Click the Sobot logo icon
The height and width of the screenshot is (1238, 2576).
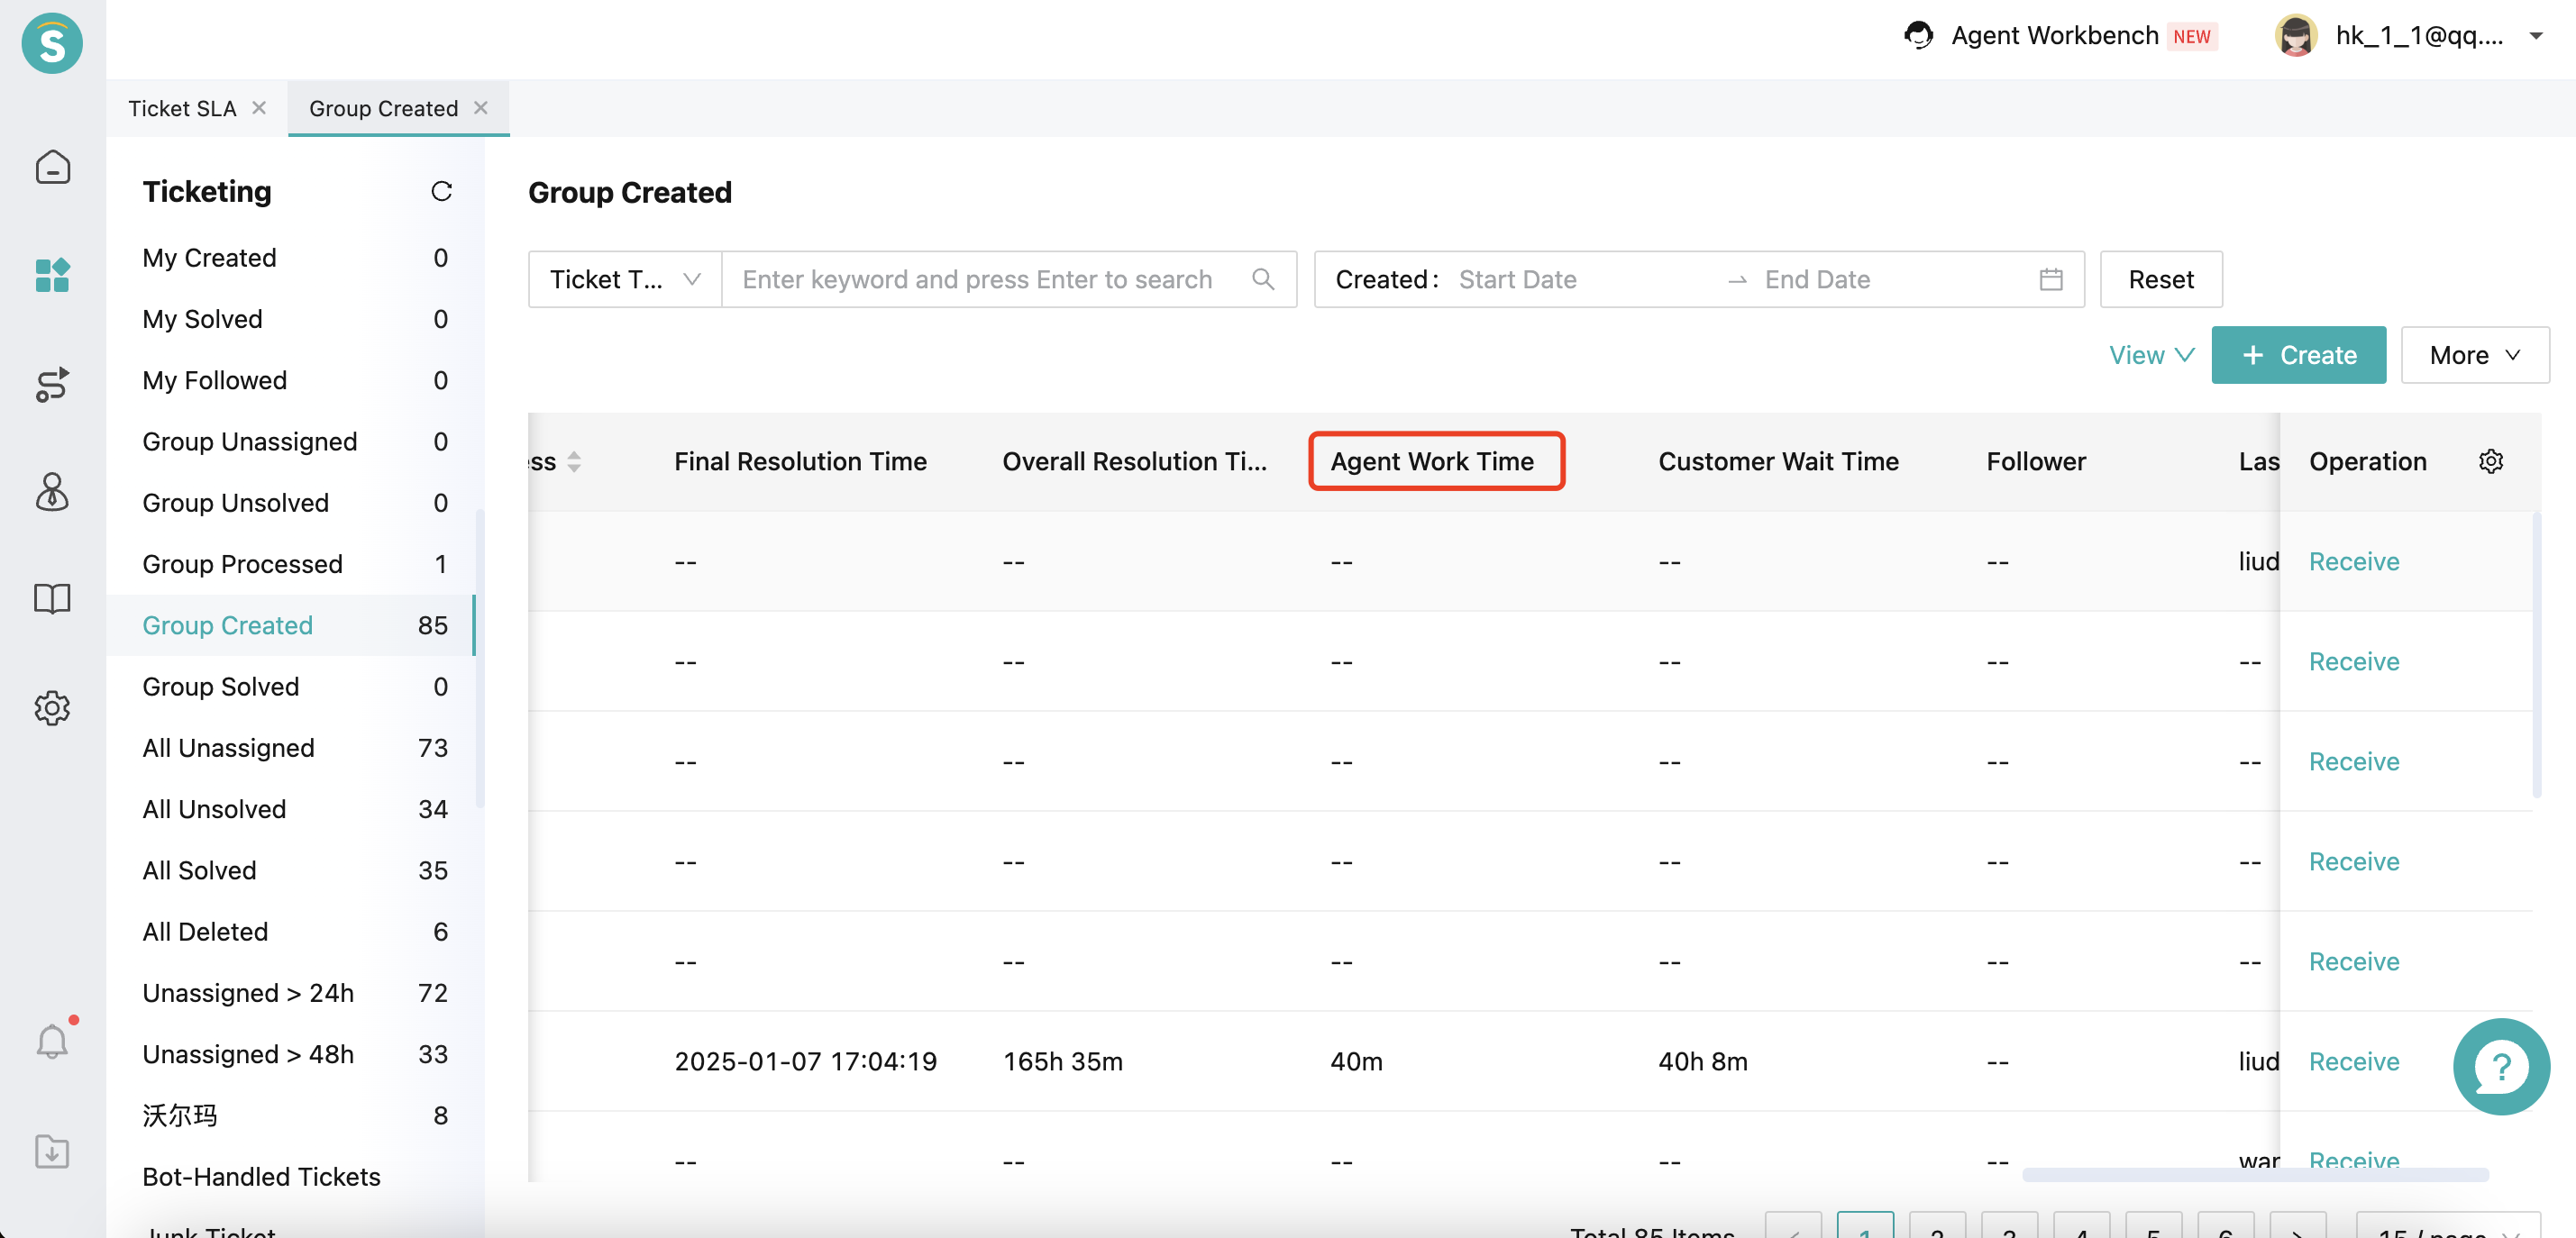[x=52, y=43]
